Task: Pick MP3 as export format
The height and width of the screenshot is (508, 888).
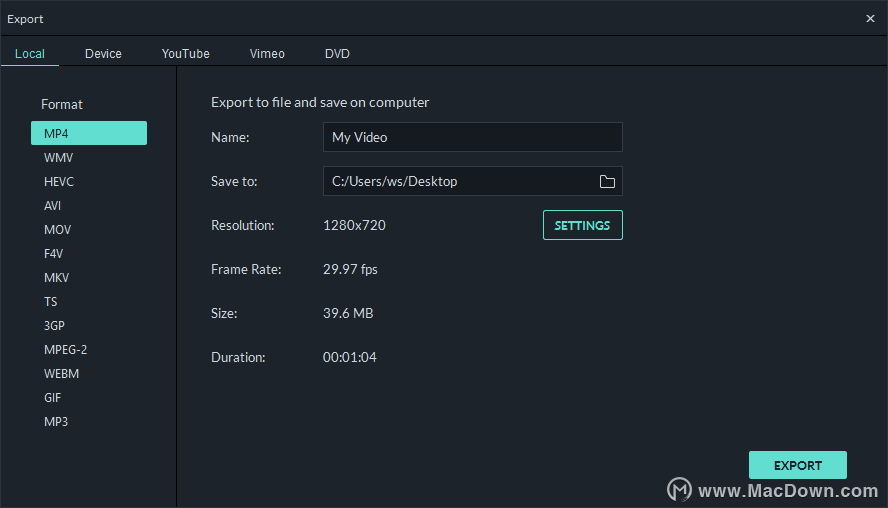Action: click(x=56, y=421)
